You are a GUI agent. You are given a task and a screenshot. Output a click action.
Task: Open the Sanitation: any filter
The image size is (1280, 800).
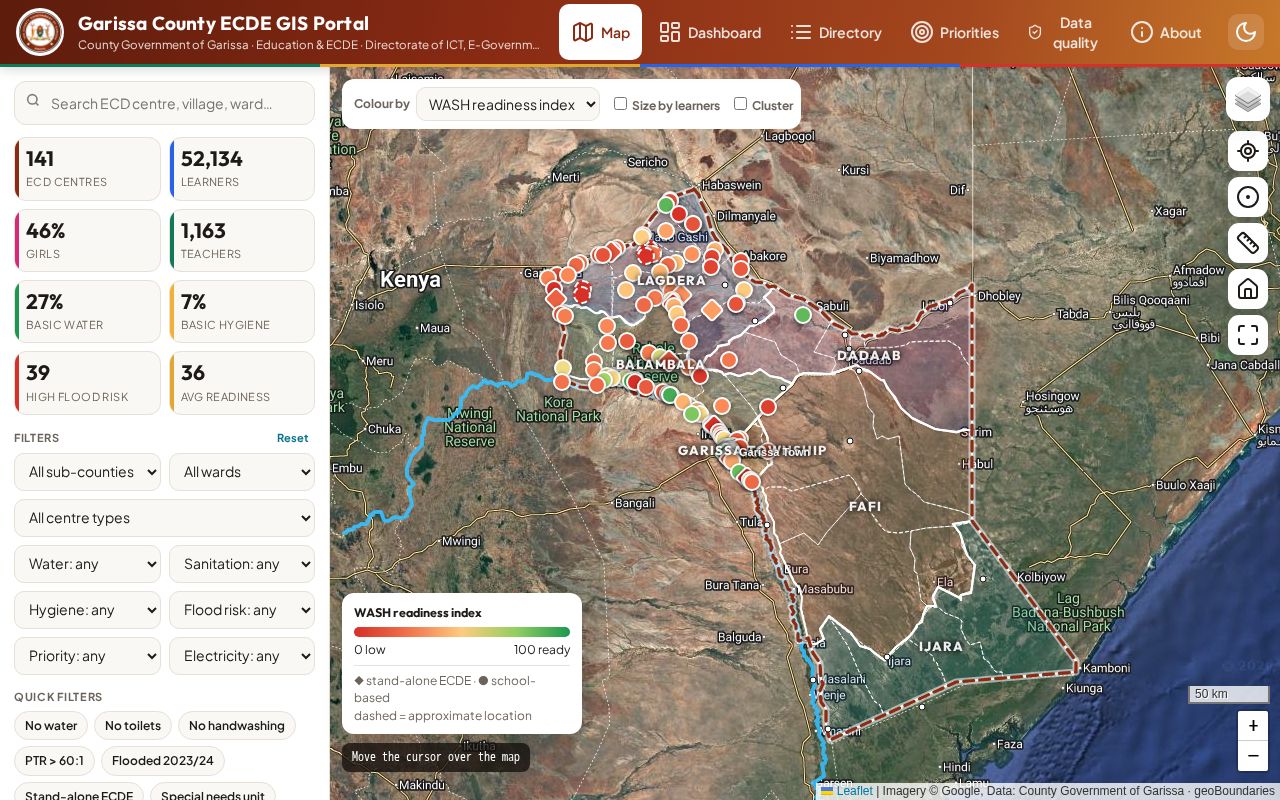[242, 564]
